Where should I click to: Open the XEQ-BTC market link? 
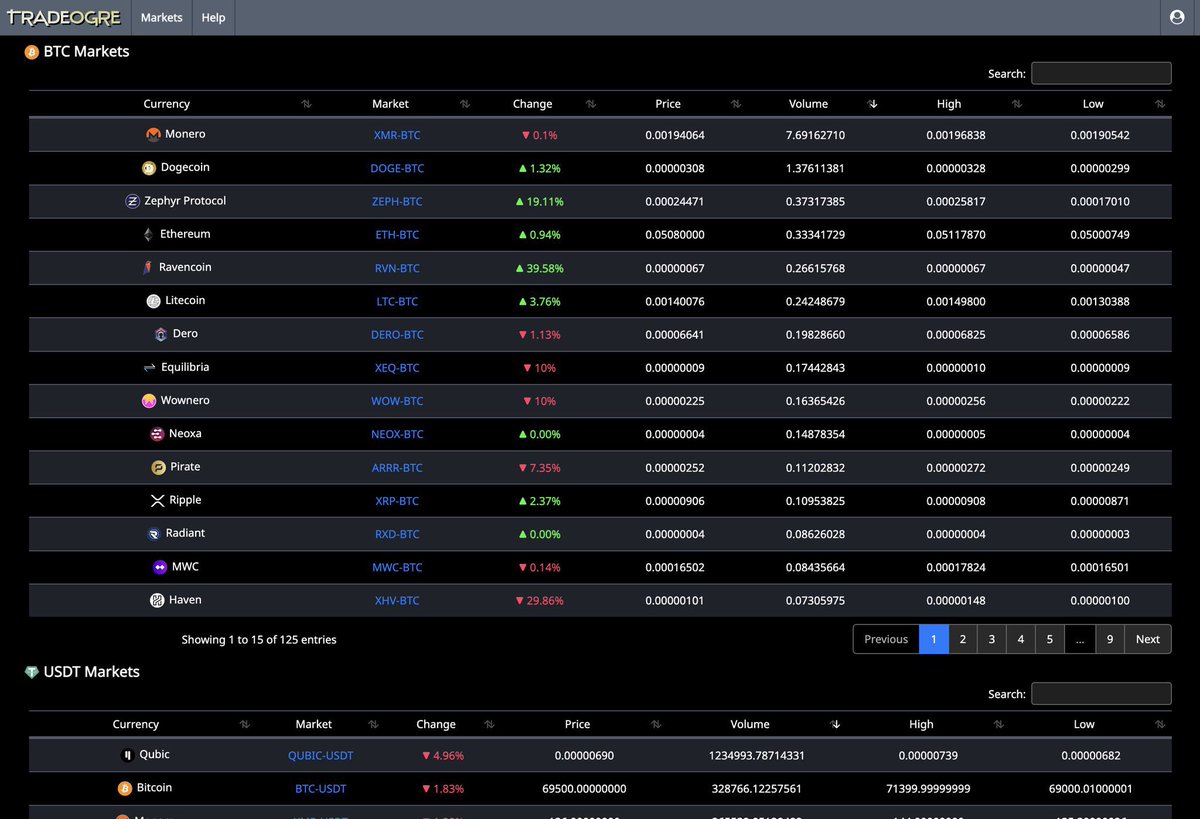[x=397, y=368]
